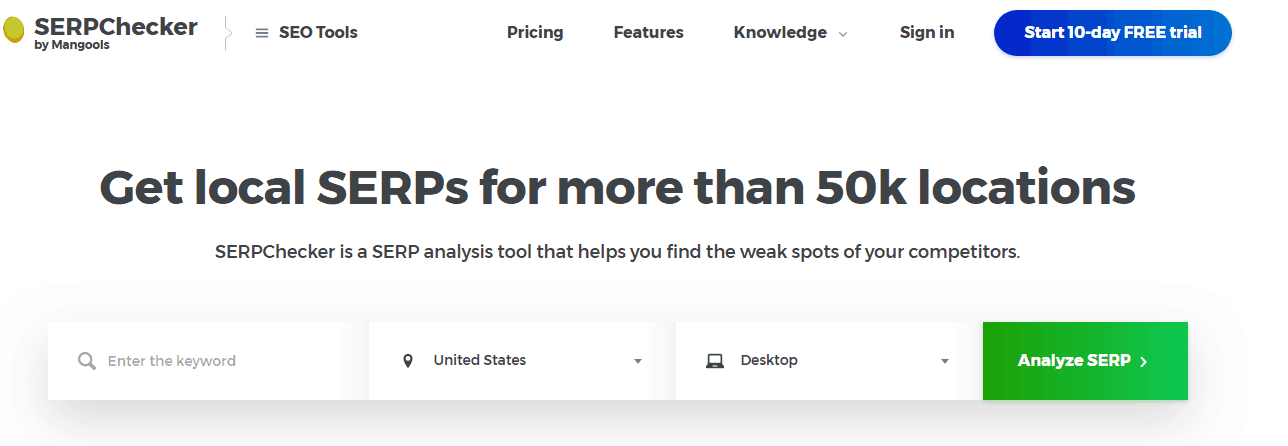The height and width of the screenshot is (446, 1288).
Task: Open the hamburger menu icon beside SEO Tools
Action: 262,33
